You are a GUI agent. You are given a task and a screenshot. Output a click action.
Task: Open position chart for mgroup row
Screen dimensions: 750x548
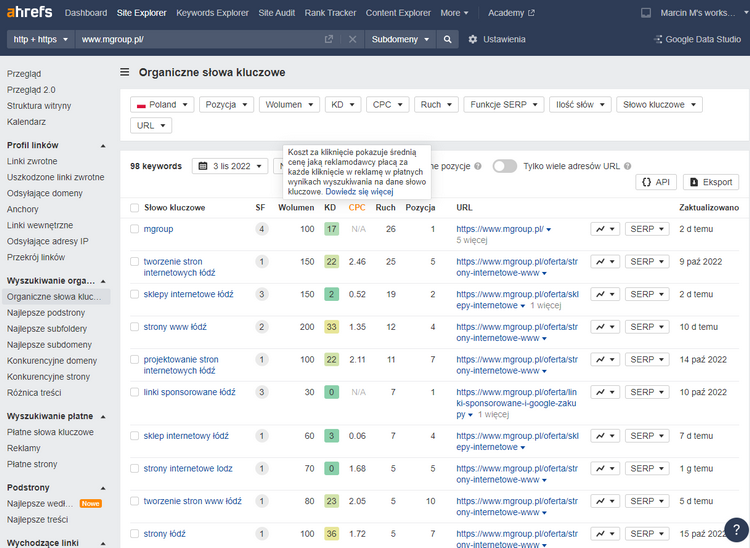click(x=604, y=229)
